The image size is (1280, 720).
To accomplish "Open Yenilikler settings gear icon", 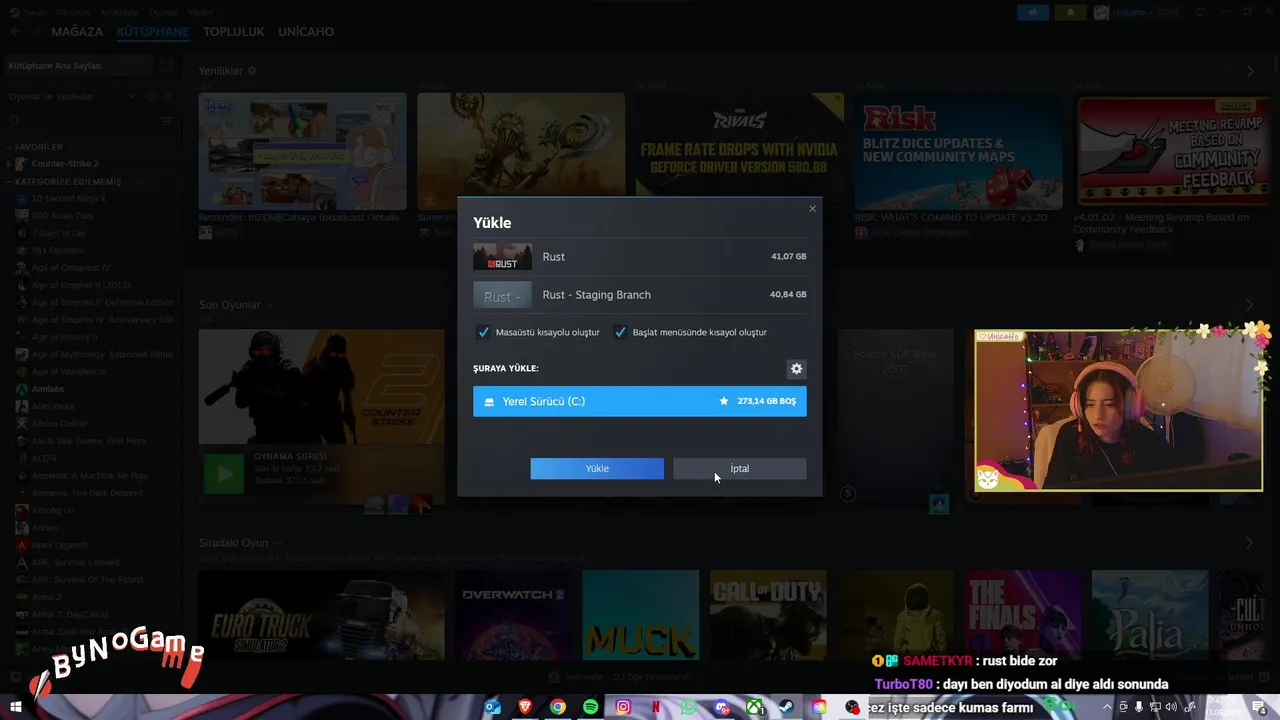I will coord(252,71).
